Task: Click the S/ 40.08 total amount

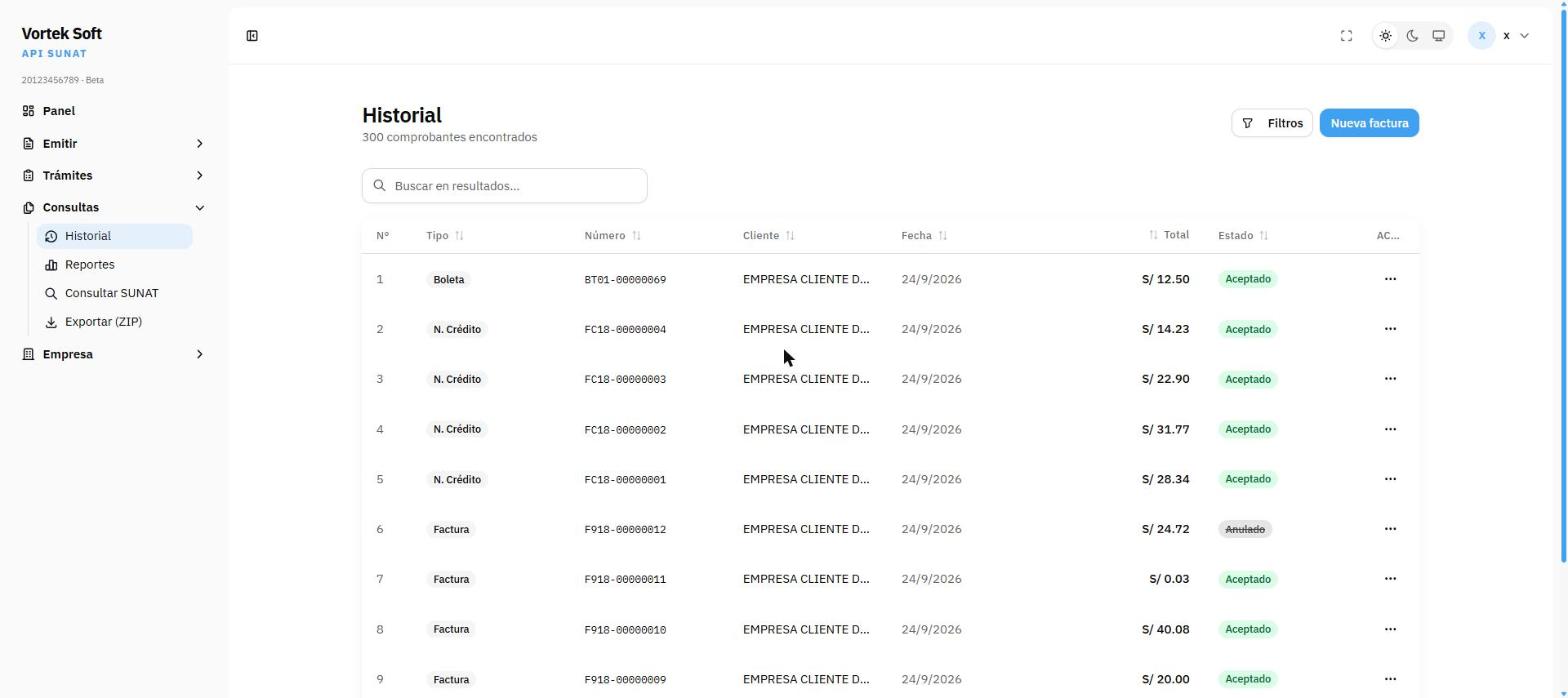Action: point(1165,629)
